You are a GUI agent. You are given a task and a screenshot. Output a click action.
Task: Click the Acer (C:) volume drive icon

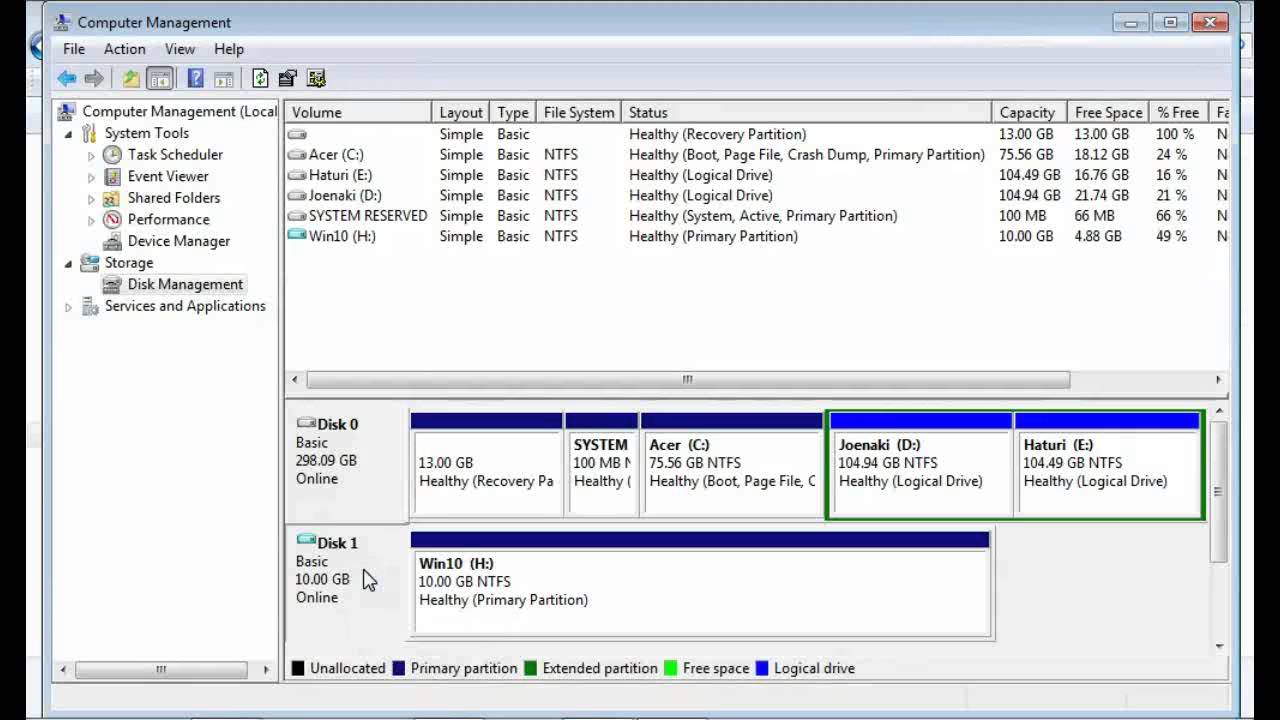click(296, 155)
